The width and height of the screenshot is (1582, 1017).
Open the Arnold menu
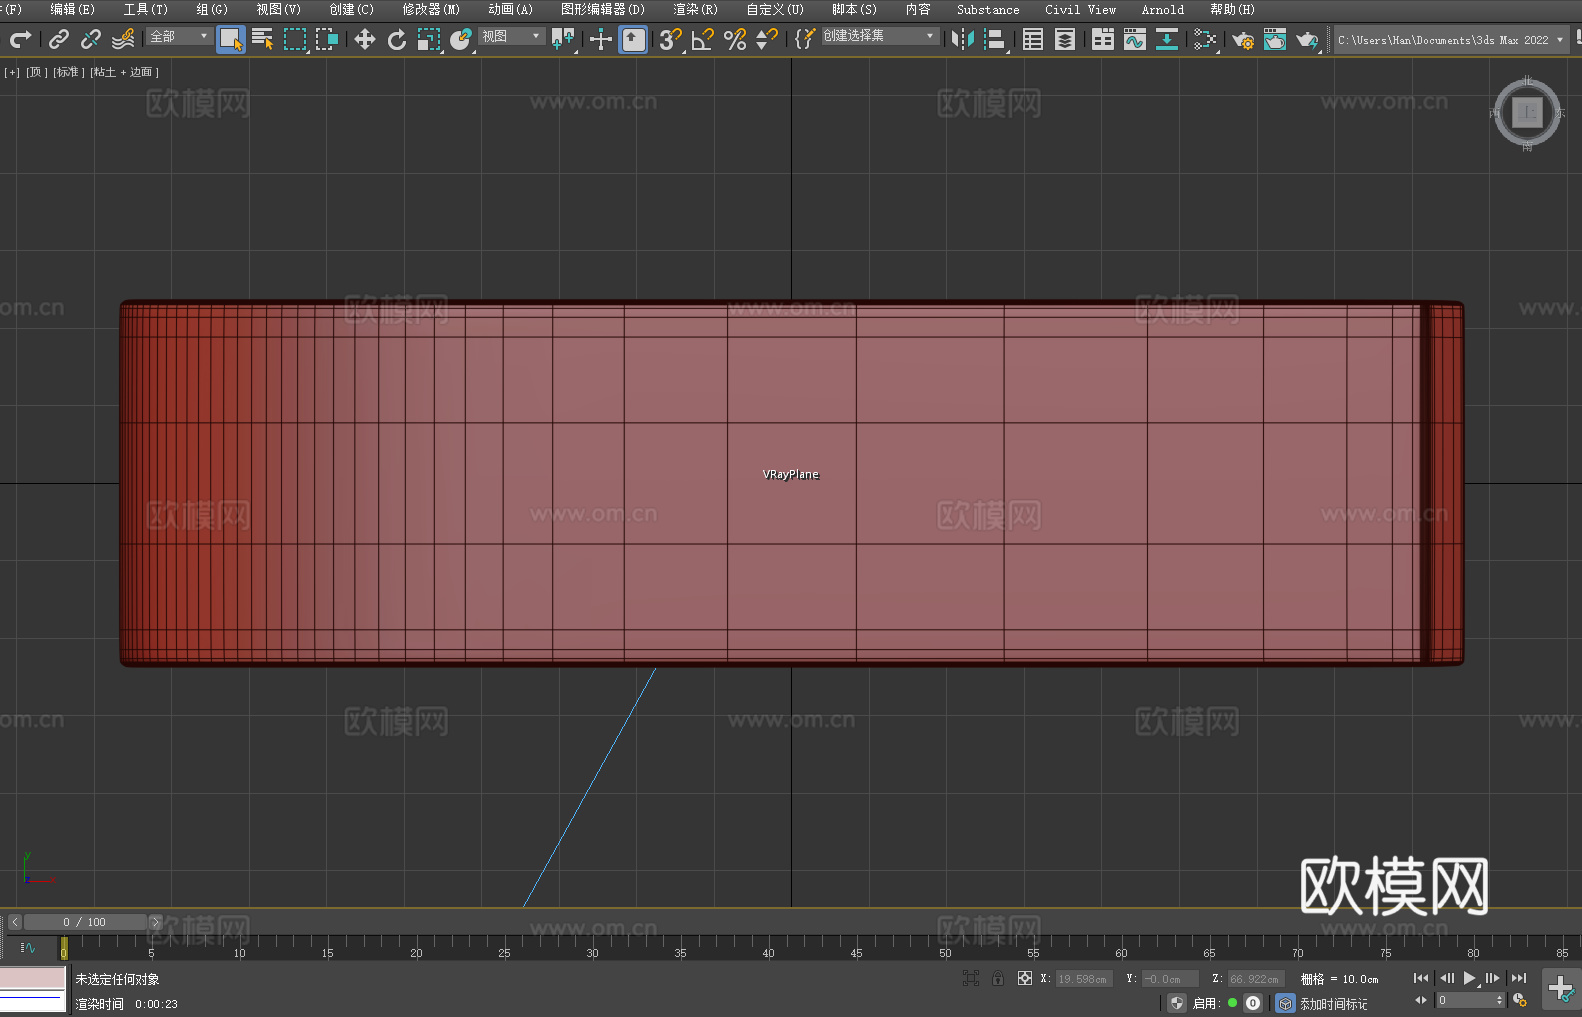pos(1163,9)
